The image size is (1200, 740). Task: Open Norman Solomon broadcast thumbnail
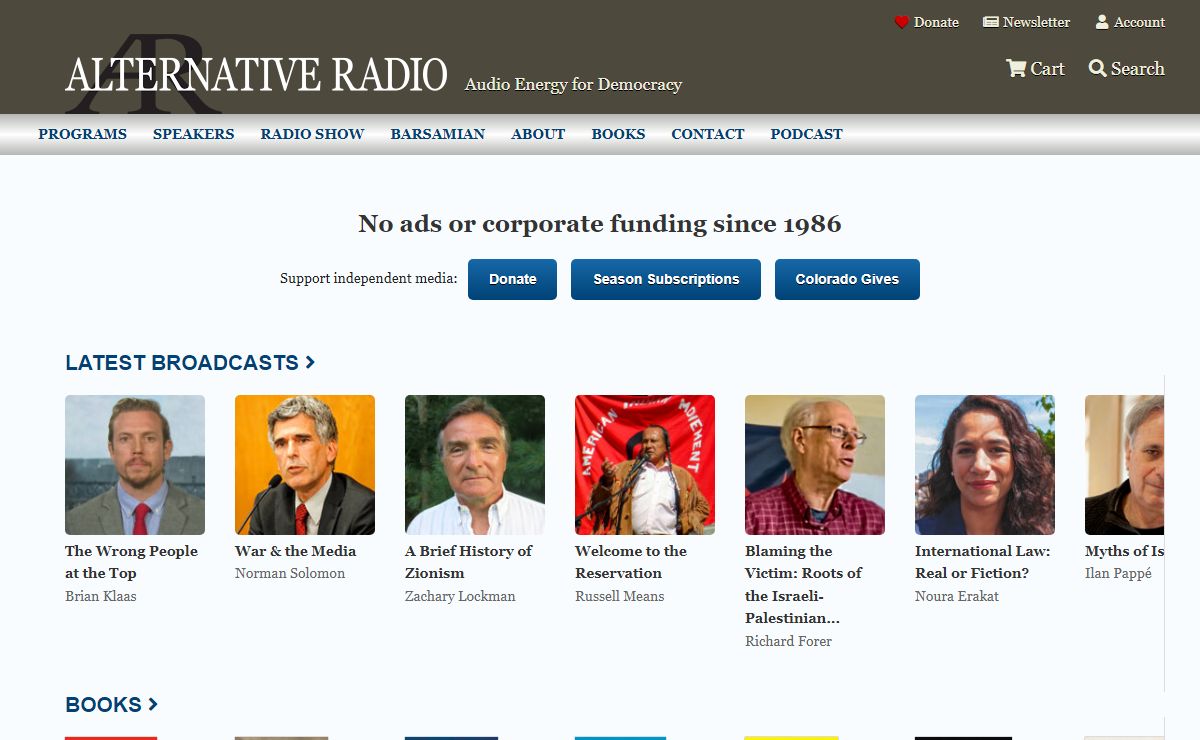[305, 465]
